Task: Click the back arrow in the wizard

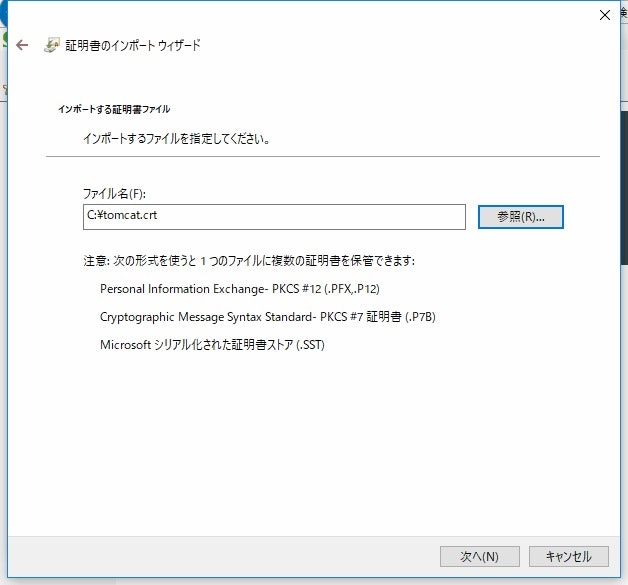Action: 22,45
